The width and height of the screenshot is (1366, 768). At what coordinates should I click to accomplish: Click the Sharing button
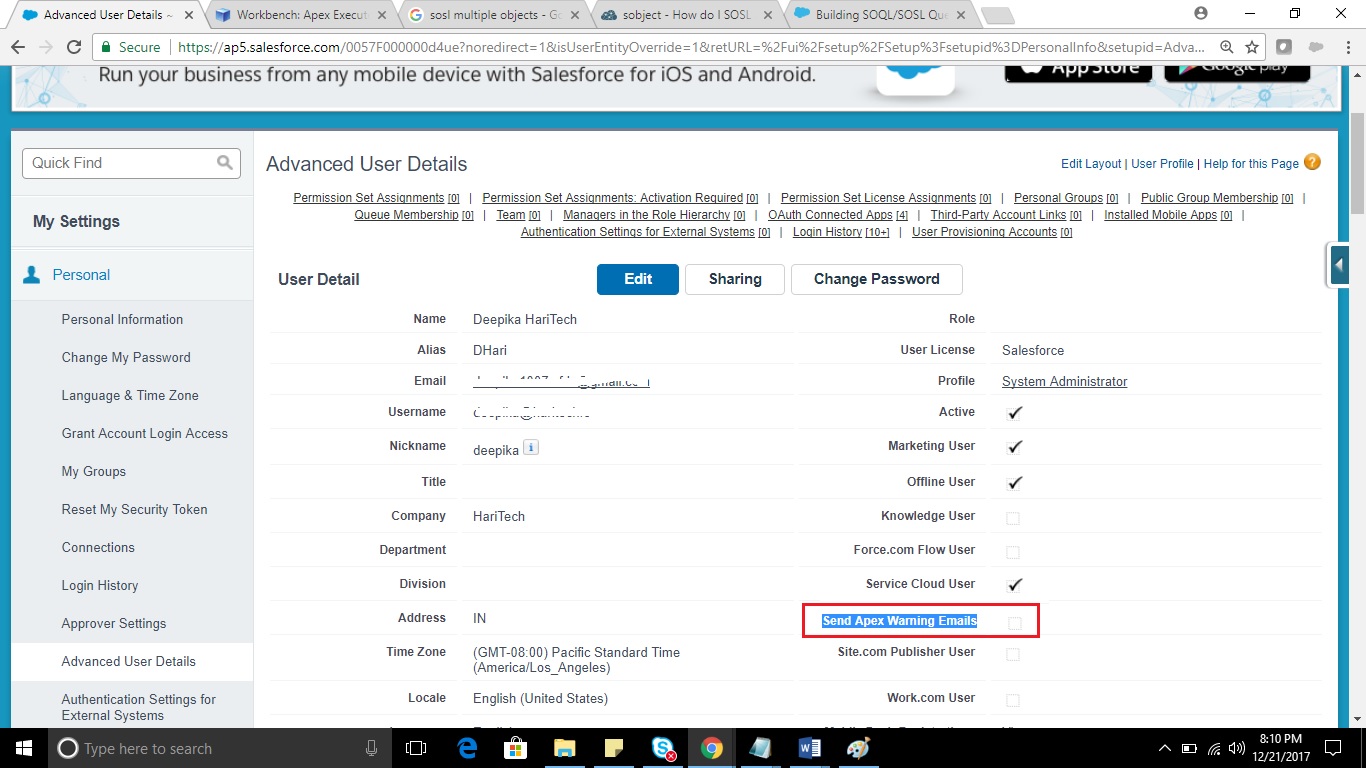[x=735, y=279]
